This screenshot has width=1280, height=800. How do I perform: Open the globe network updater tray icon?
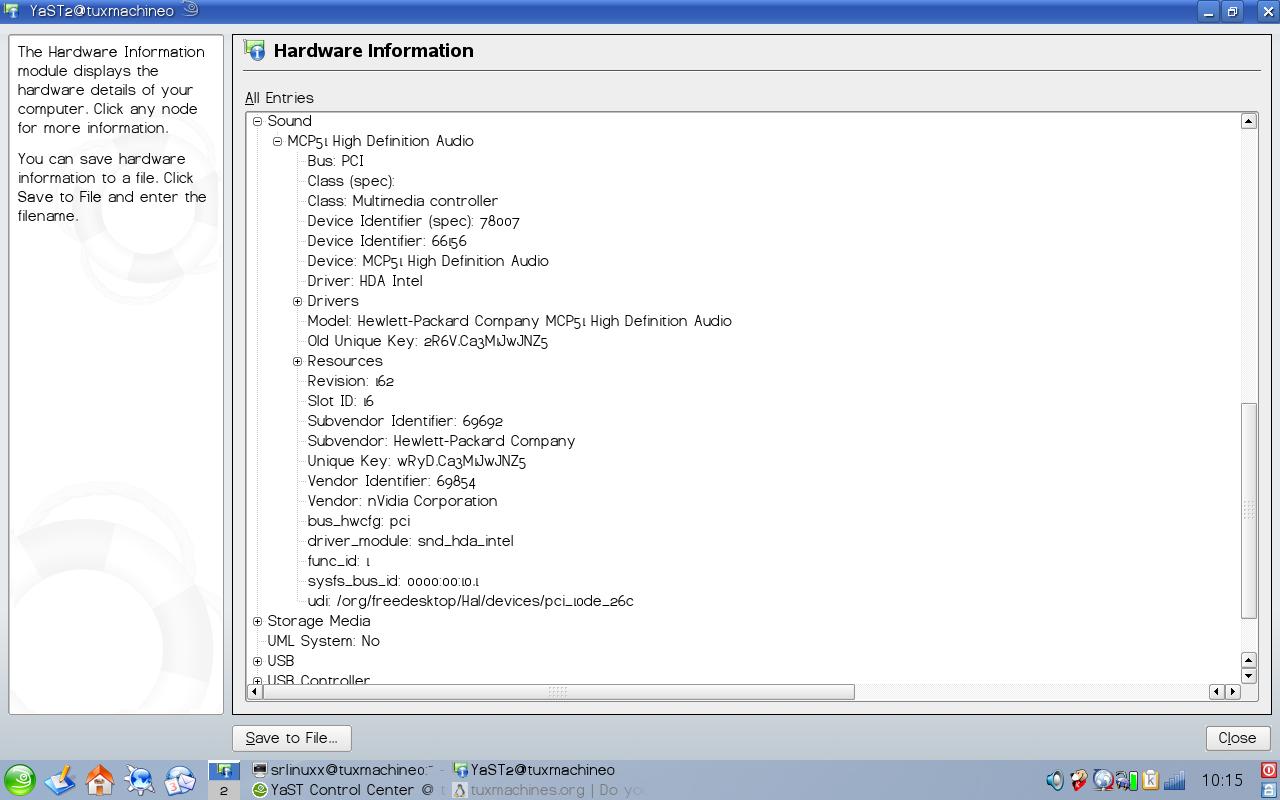[x=1103, y=780]
